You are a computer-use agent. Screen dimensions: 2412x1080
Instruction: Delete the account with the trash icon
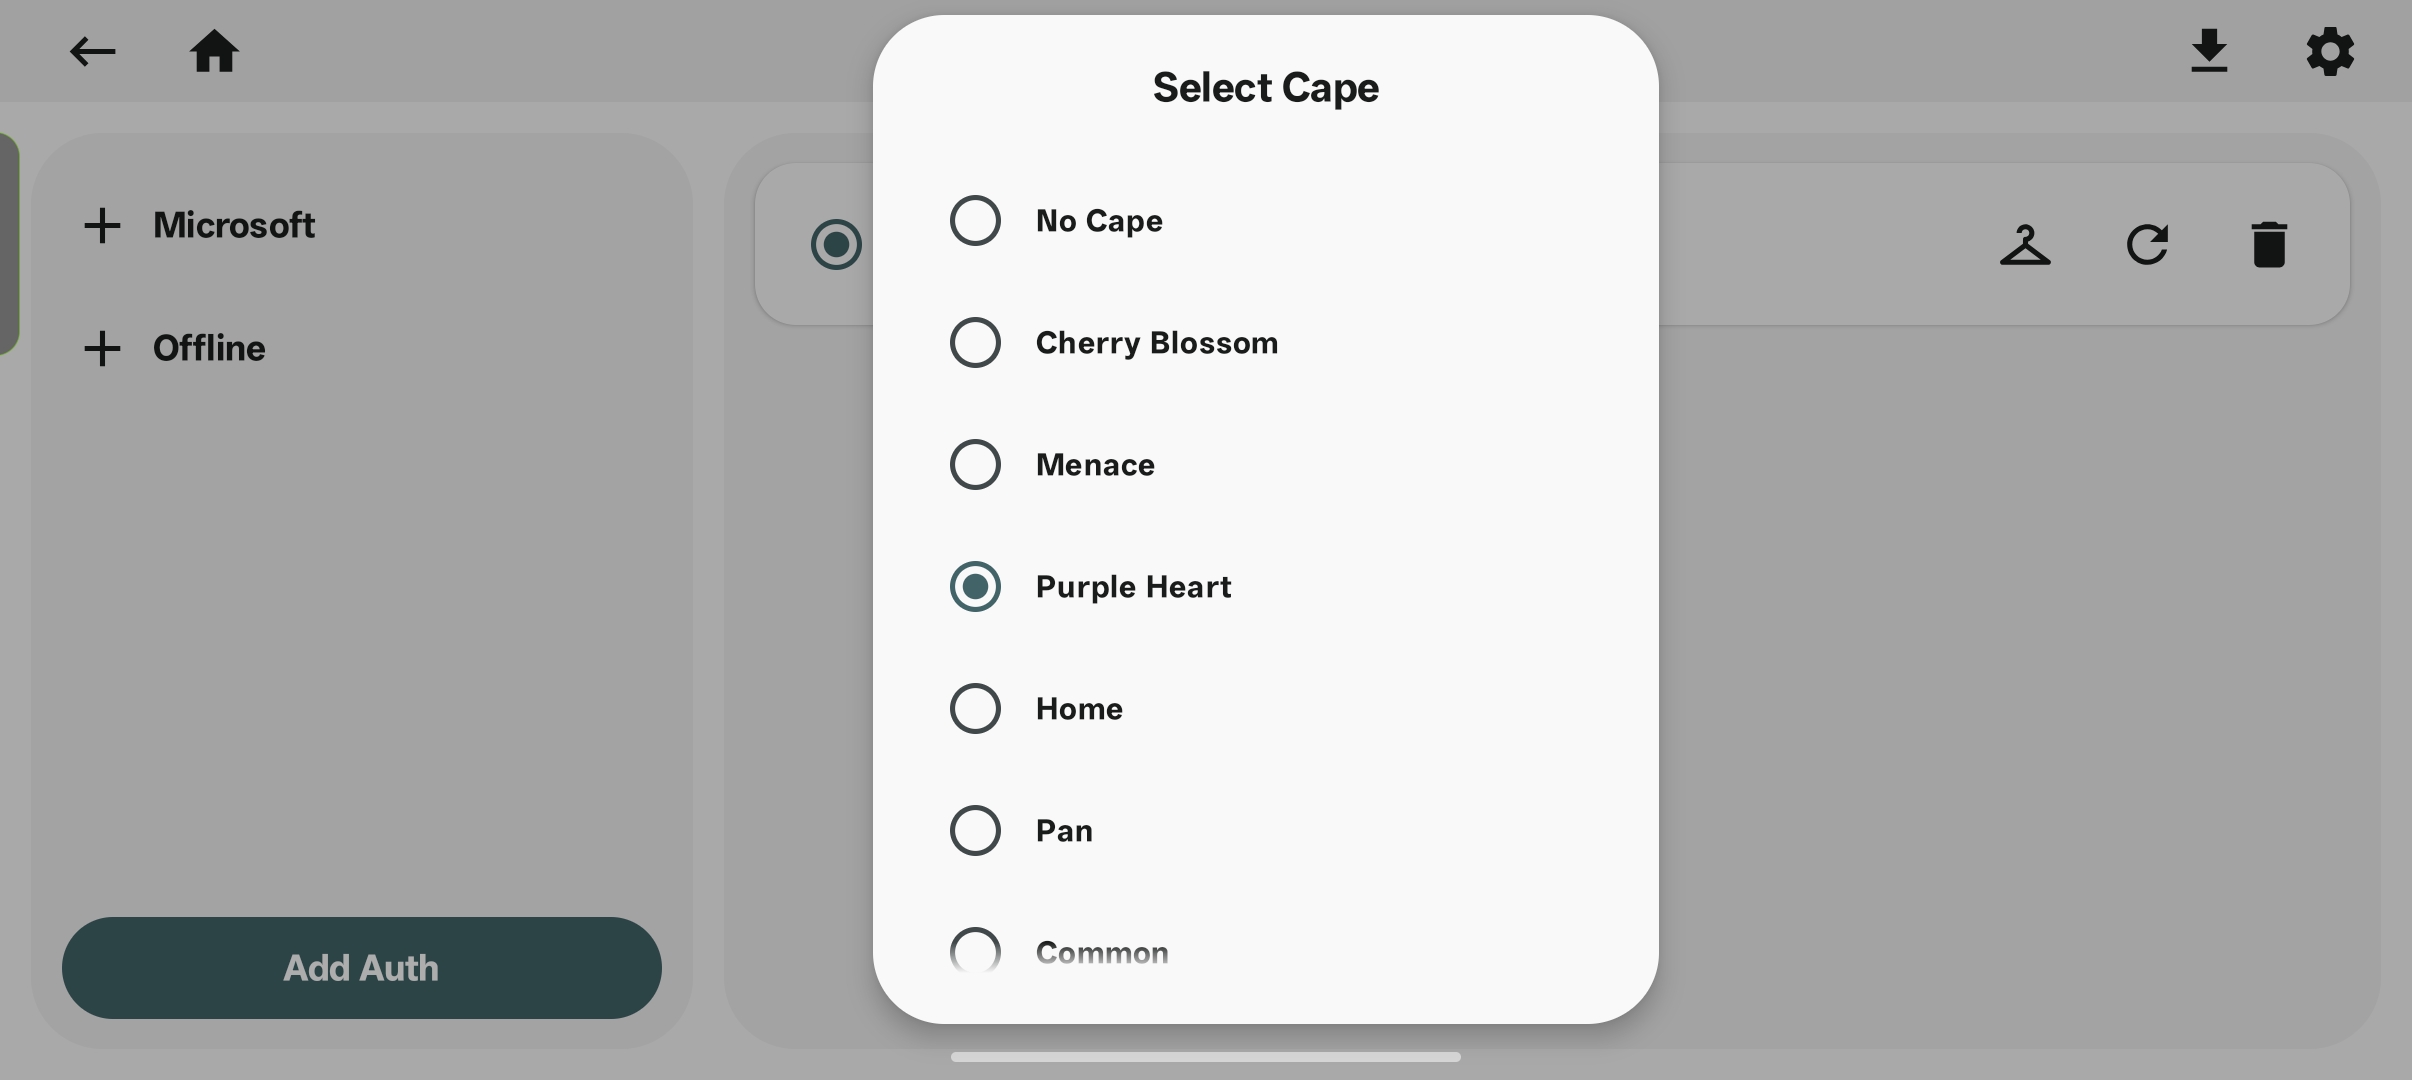click(2270, 244)
